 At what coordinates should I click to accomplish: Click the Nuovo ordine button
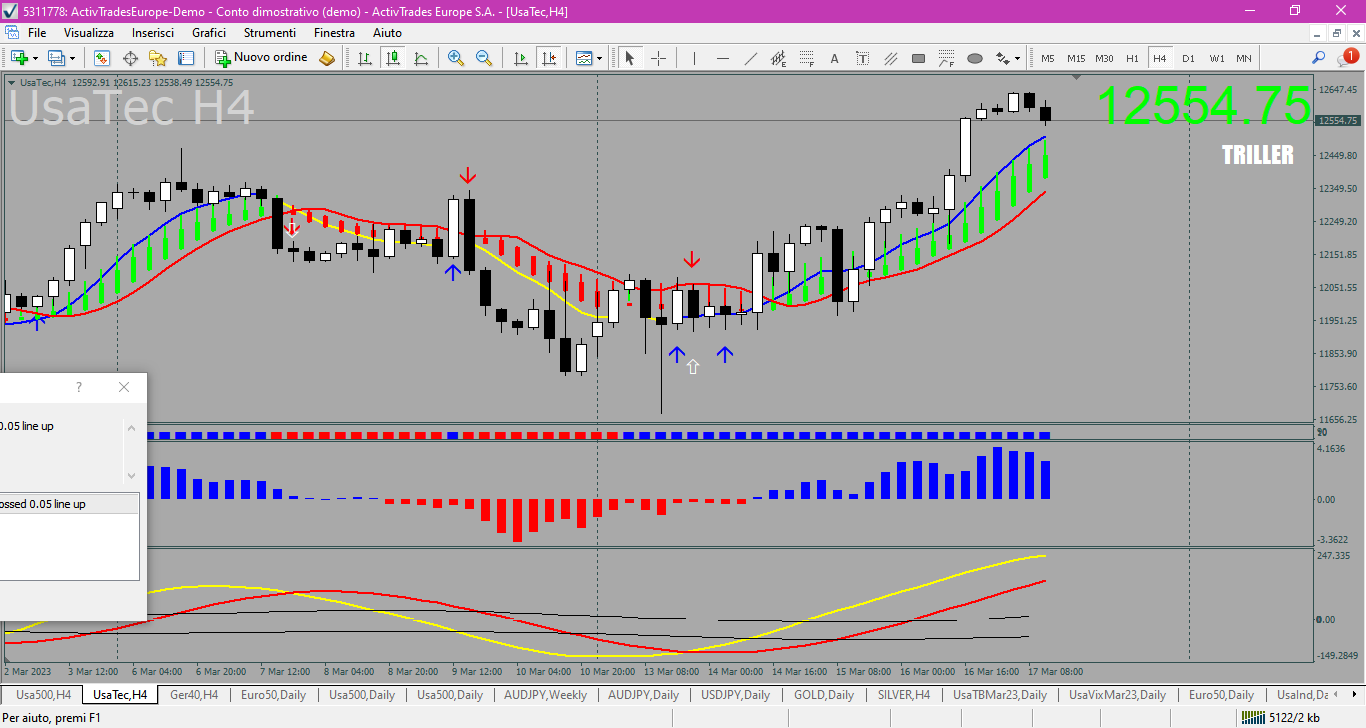pyautogui.click(x=261, y=58)
